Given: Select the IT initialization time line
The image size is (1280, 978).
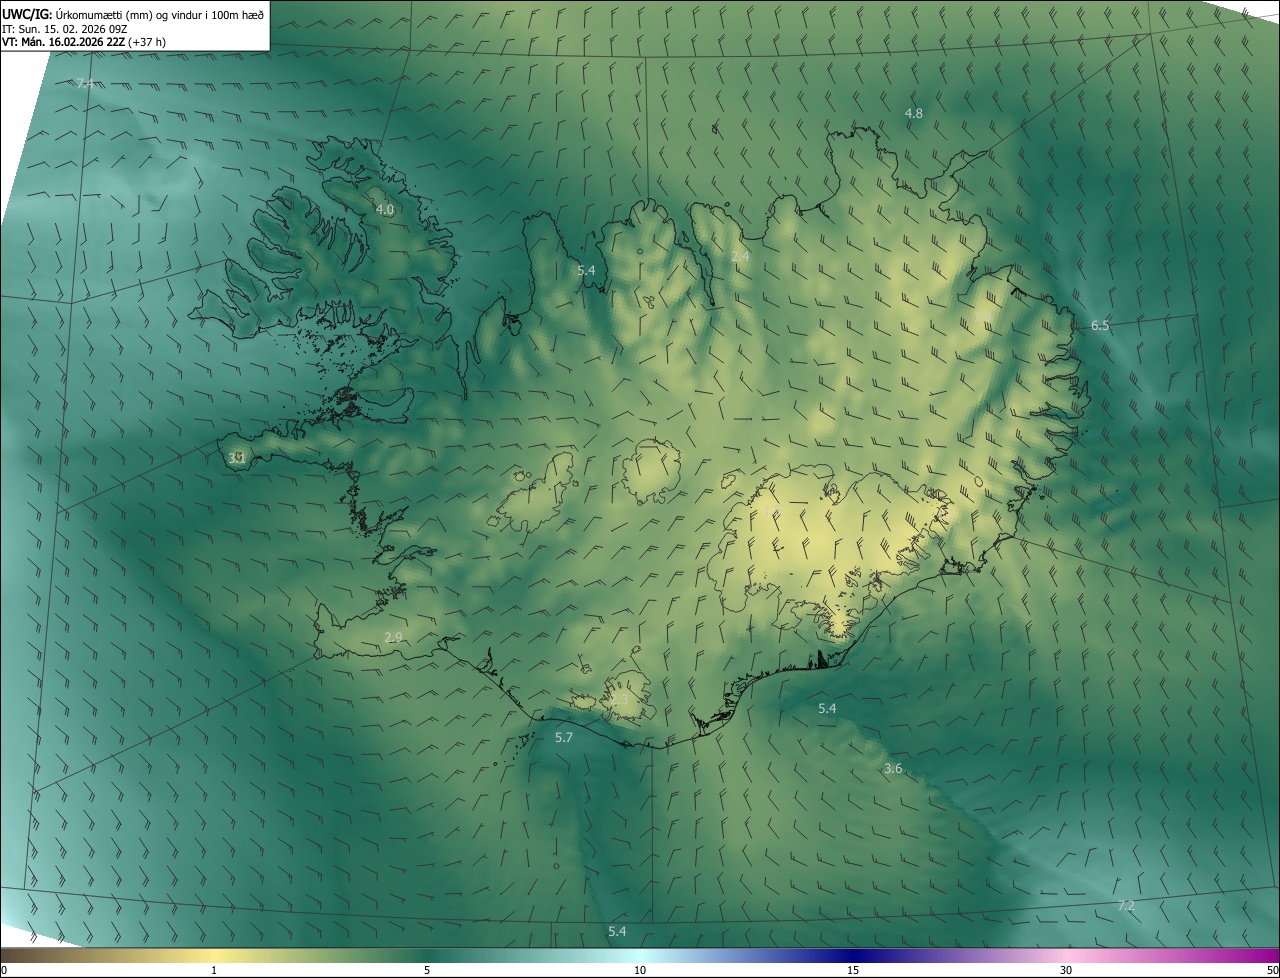Looking at the screenshot, I should [x=63, y=29].
